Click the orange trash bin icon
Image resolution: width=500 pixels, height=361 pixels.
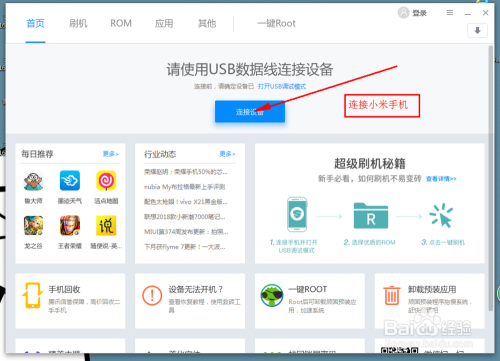(392, 295)
